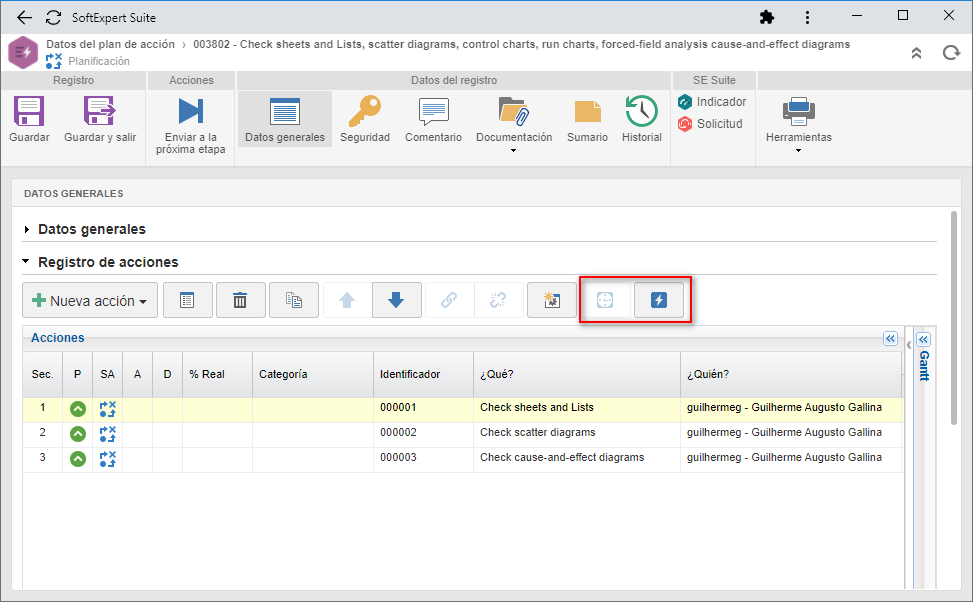Click planning status icon in row 000003
This screenshot has height=602, width=973.
tap(107, 459)
